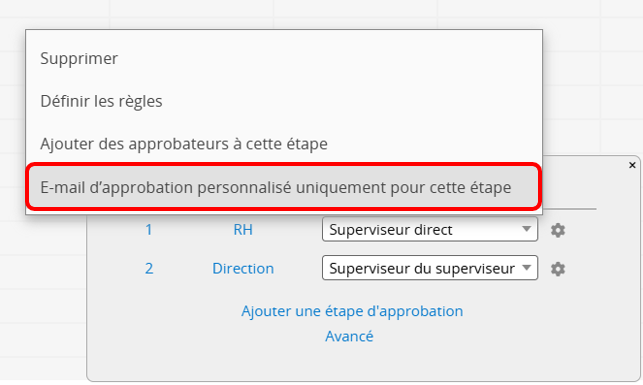Expand the Superviseur direct dropdown
643x385 pixels.
coord(430,229)
